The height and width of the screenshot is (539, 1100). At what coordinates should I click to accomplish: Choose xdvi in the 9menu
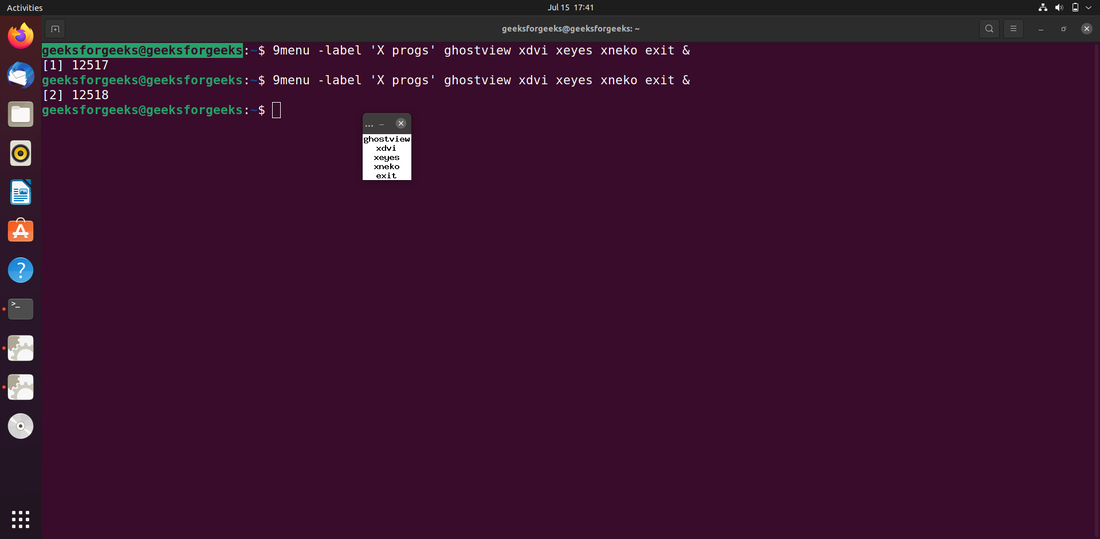pos(387,148)
